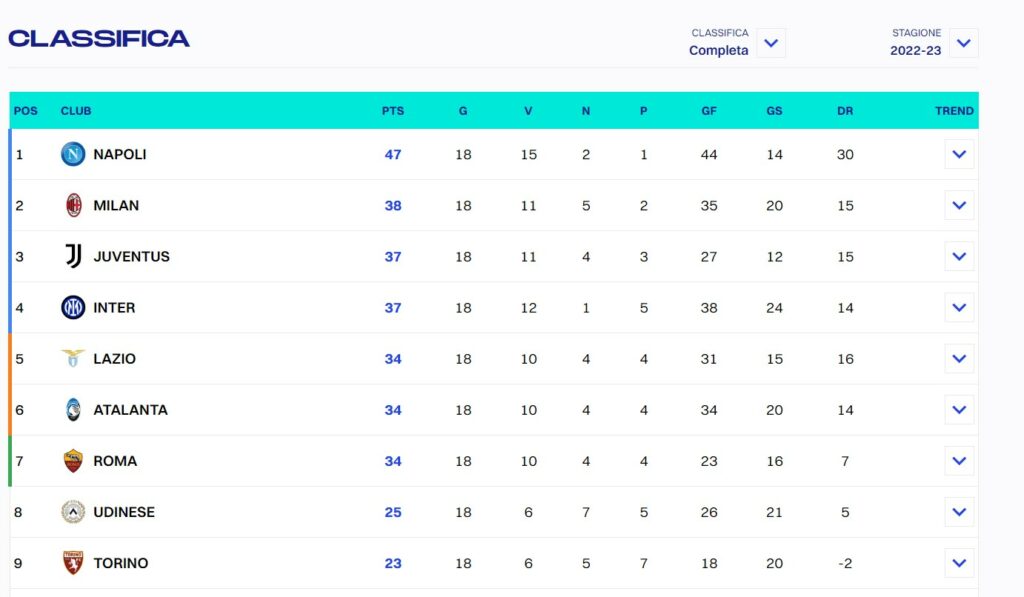The width and height of the screenshot is (1024, 597).
Task: Click Napoli's 47 points link
Action: pos(392,154)
